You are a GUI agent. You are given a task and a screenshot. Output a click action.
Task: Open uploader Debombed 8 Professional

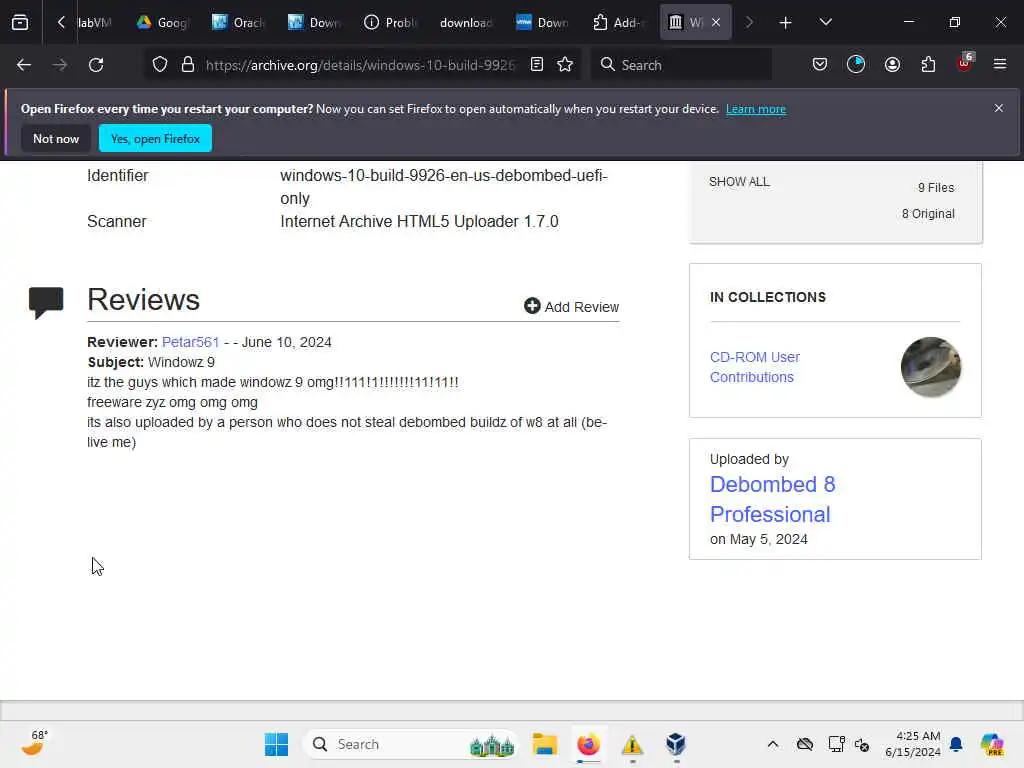(x=773, y=499)
